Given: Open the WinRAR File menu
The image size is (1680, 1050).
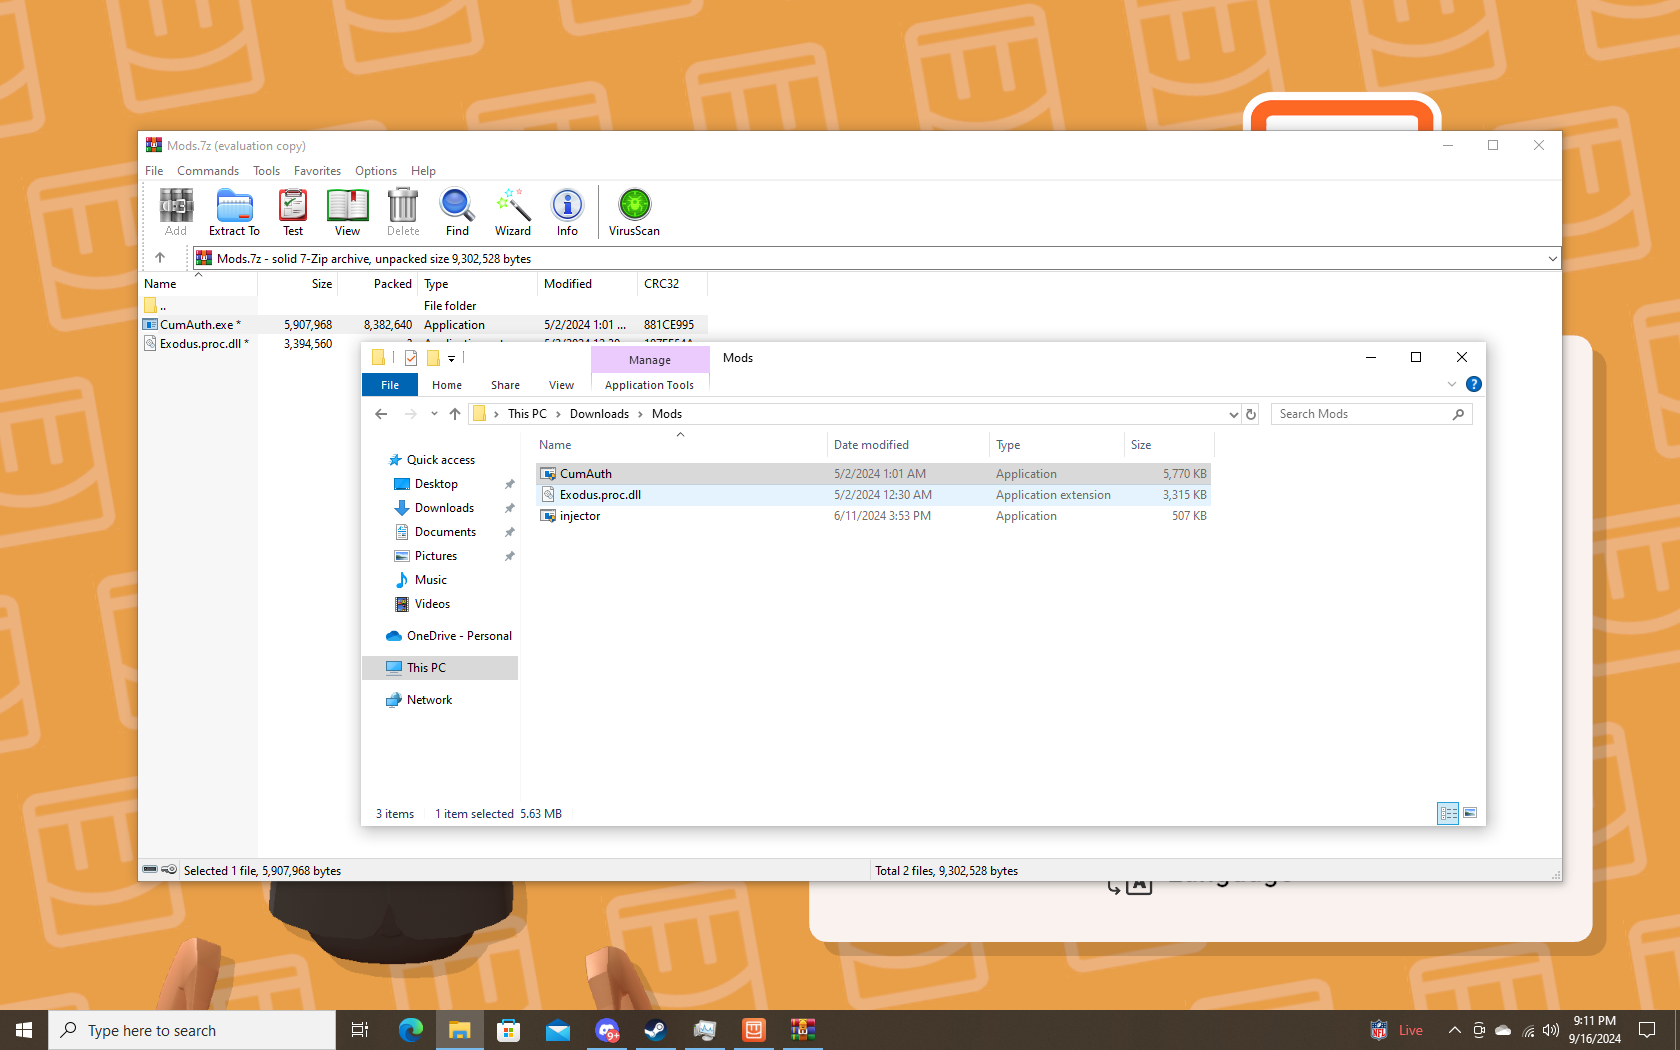Looking at the screenshot, I should coord(154,171).
